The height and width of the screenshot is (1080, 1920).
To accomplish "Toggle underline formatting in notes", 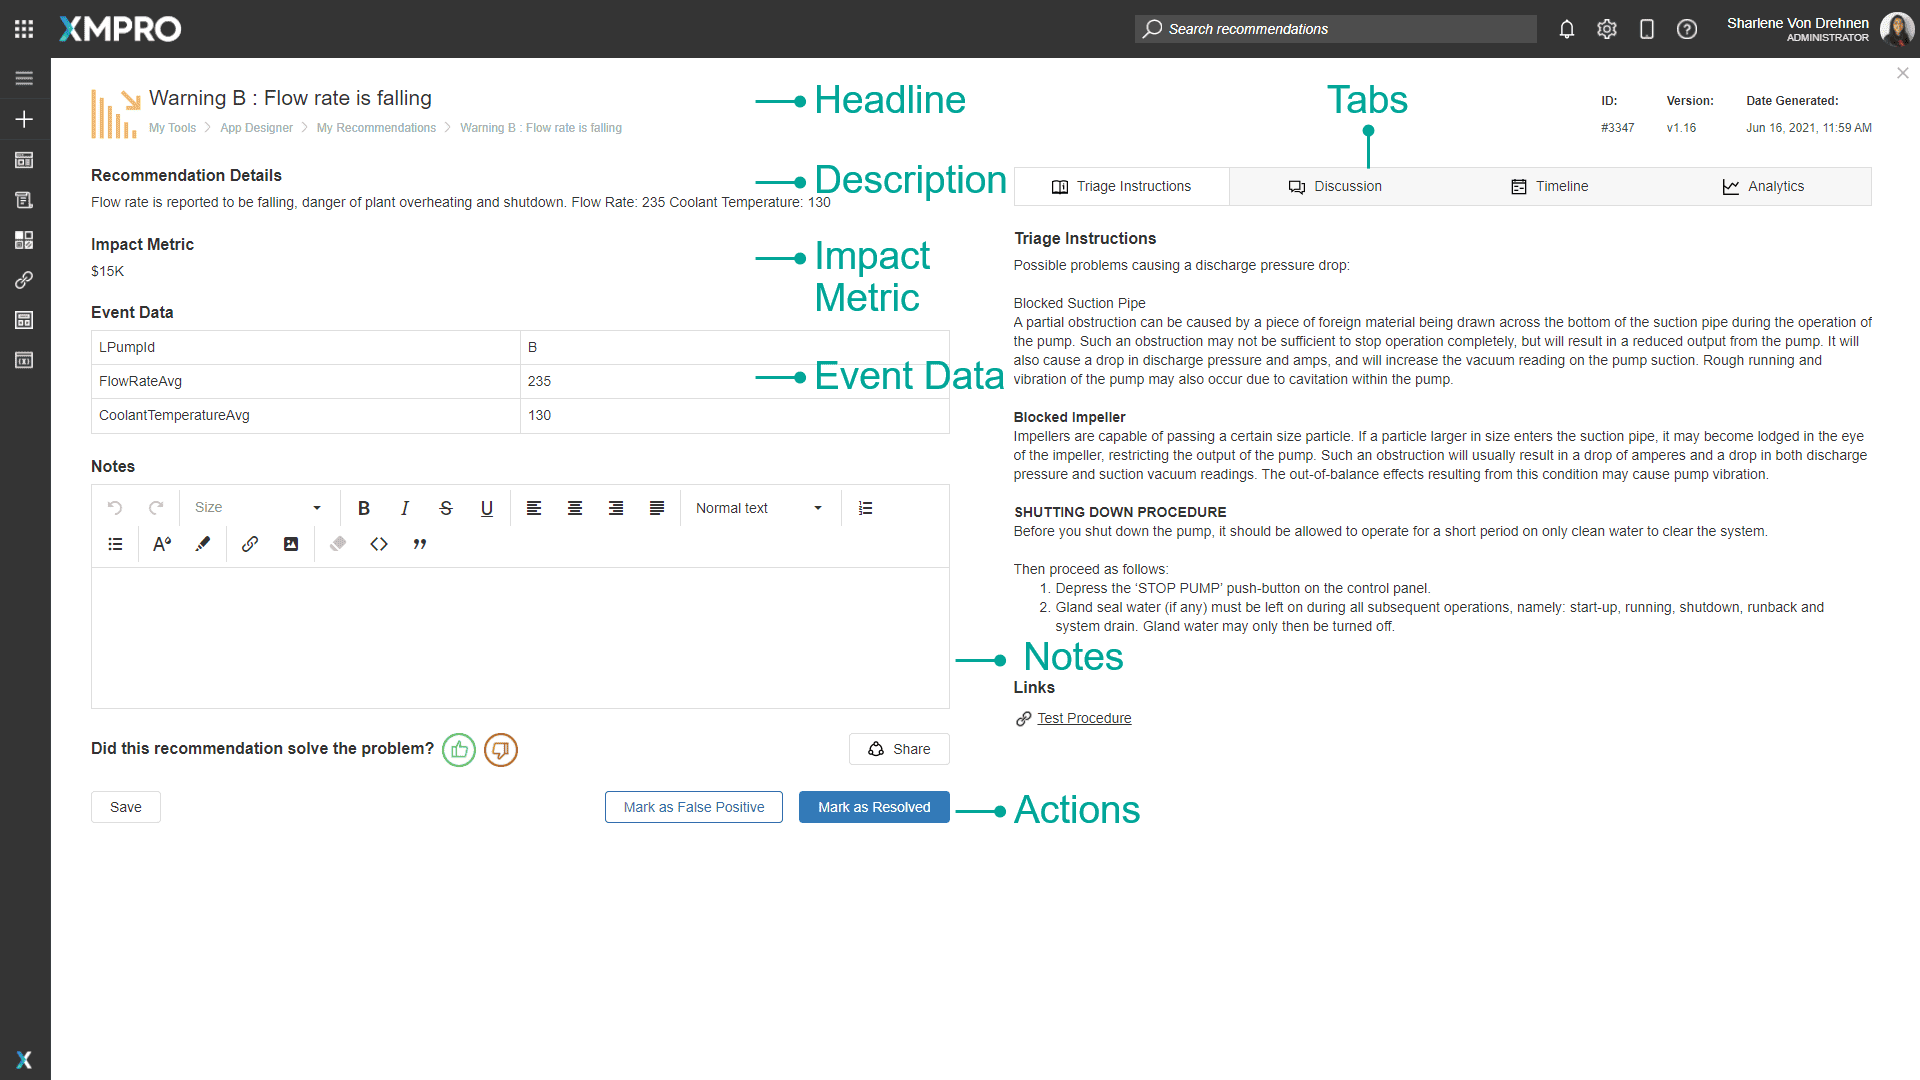I will pyautogui.click(x=487, y=508).
